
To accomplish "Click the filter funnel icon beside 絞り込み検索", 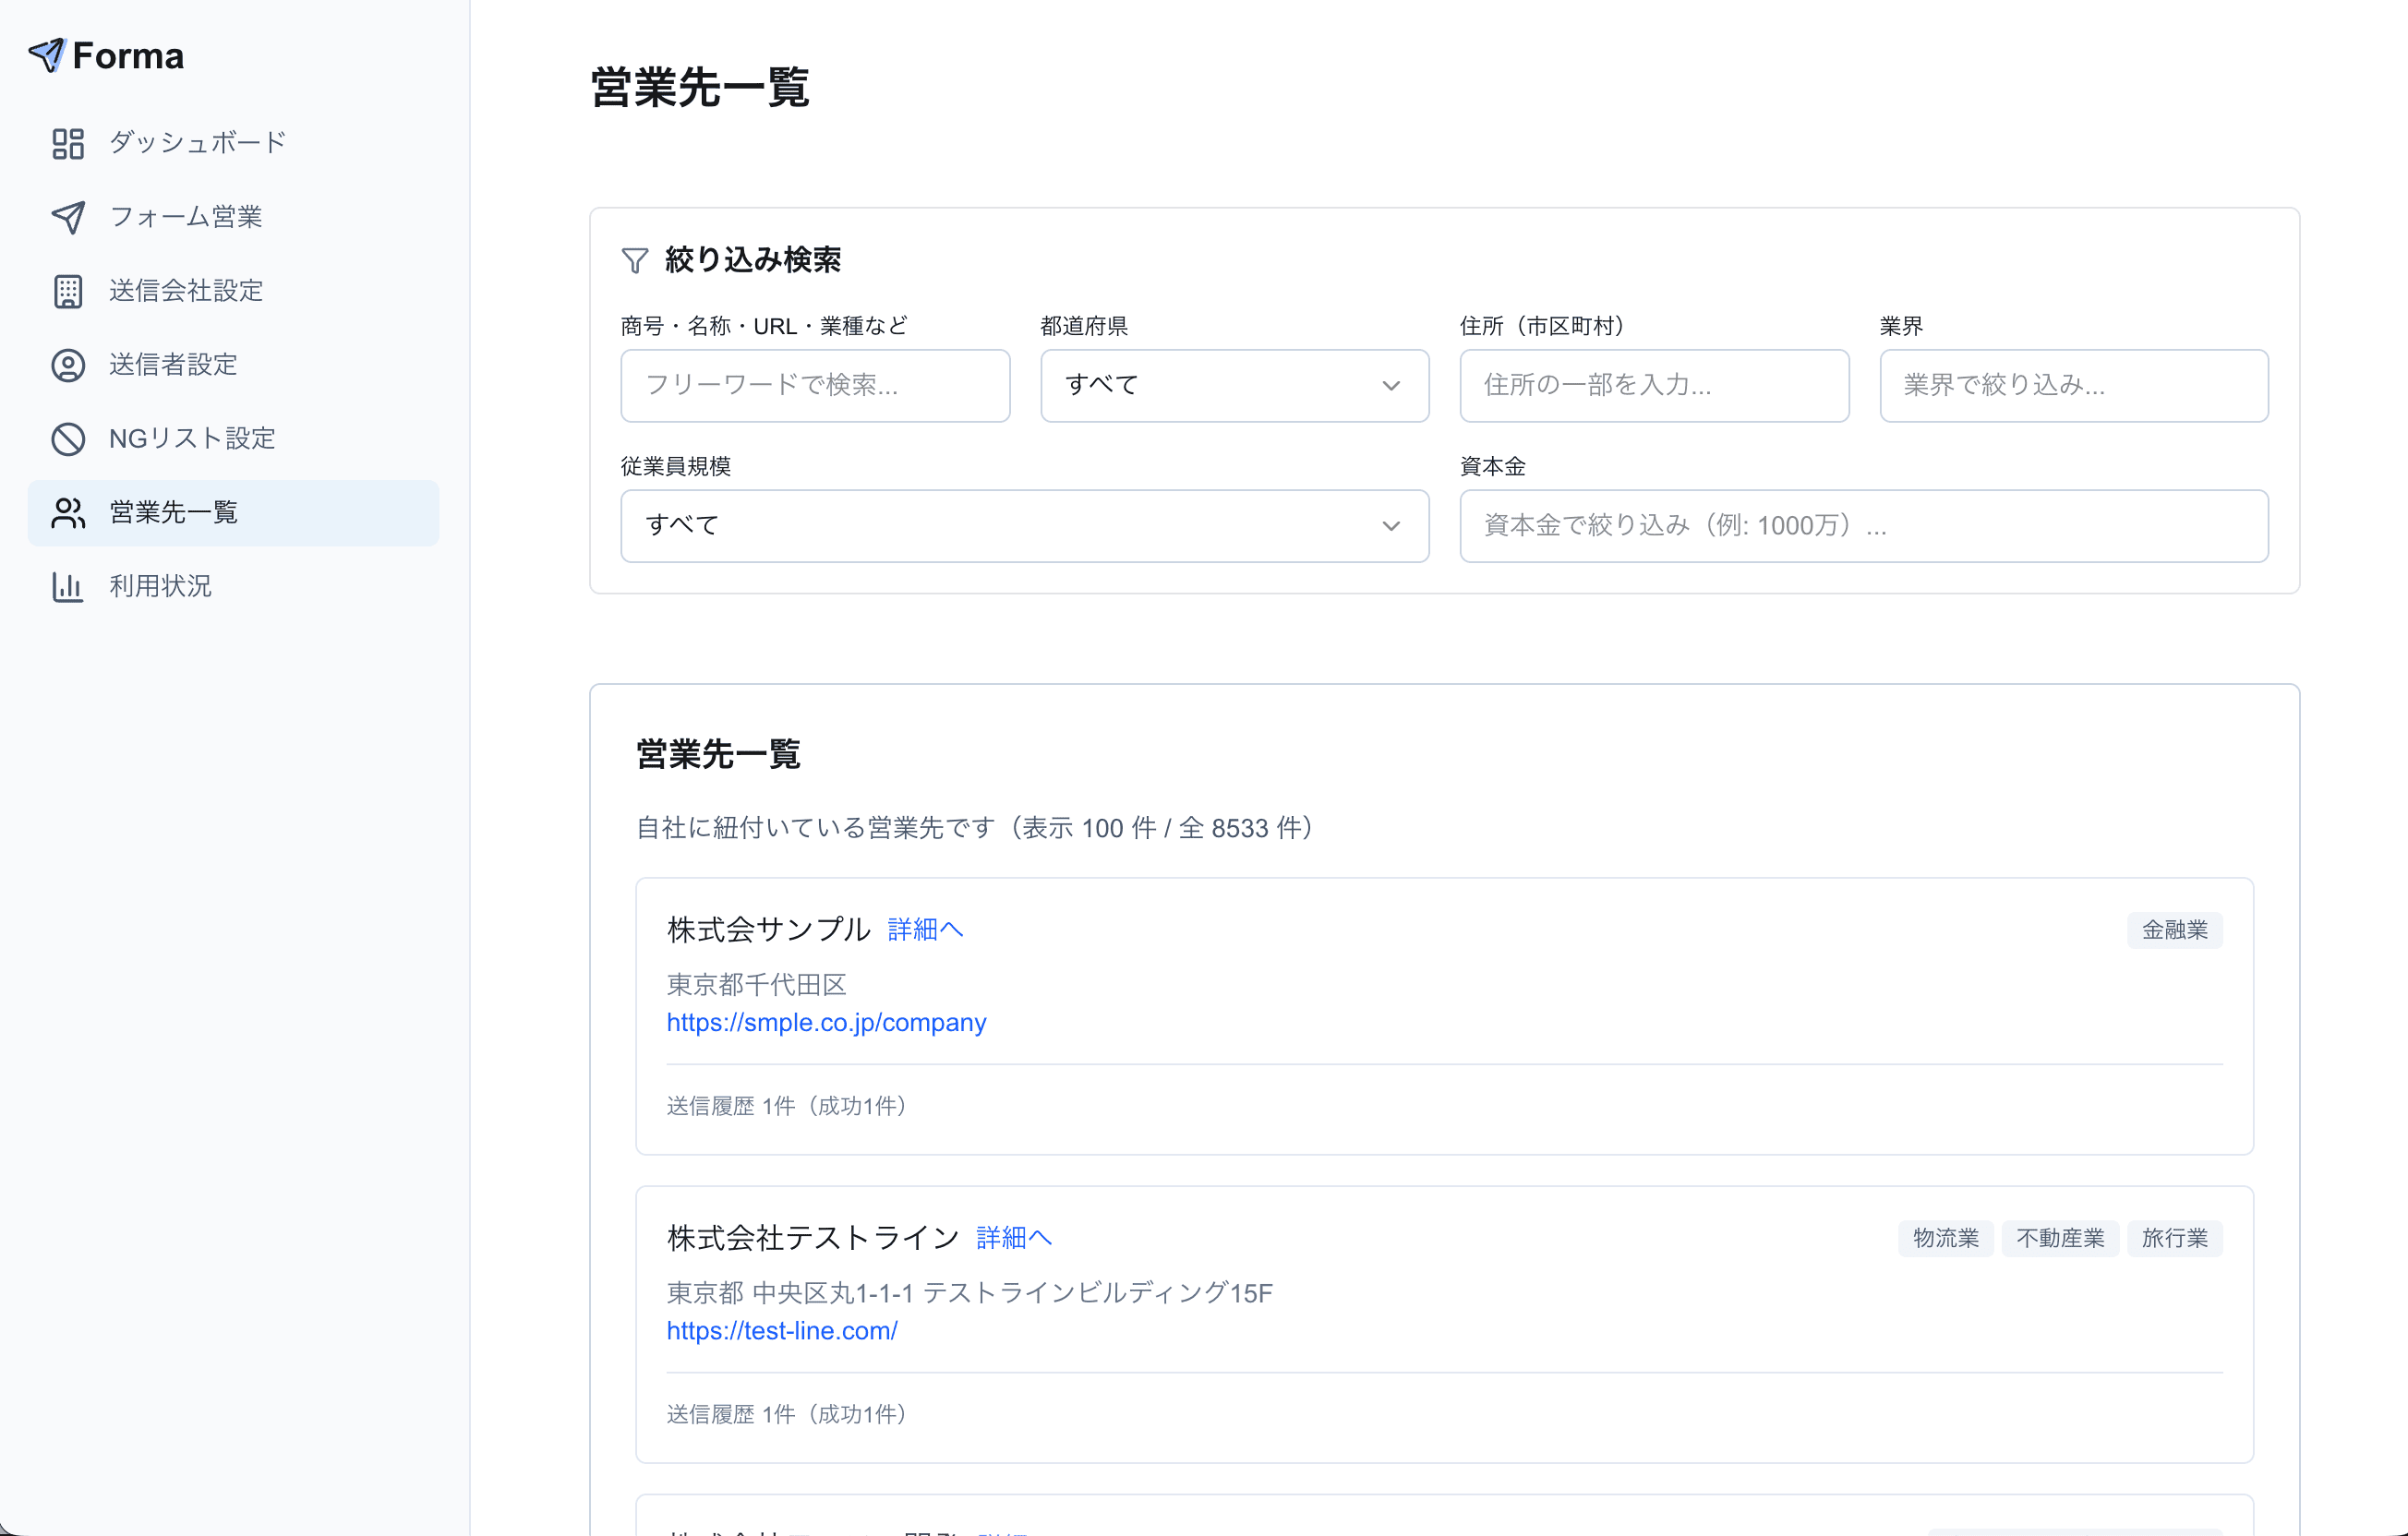I will [x=634, y=260].
